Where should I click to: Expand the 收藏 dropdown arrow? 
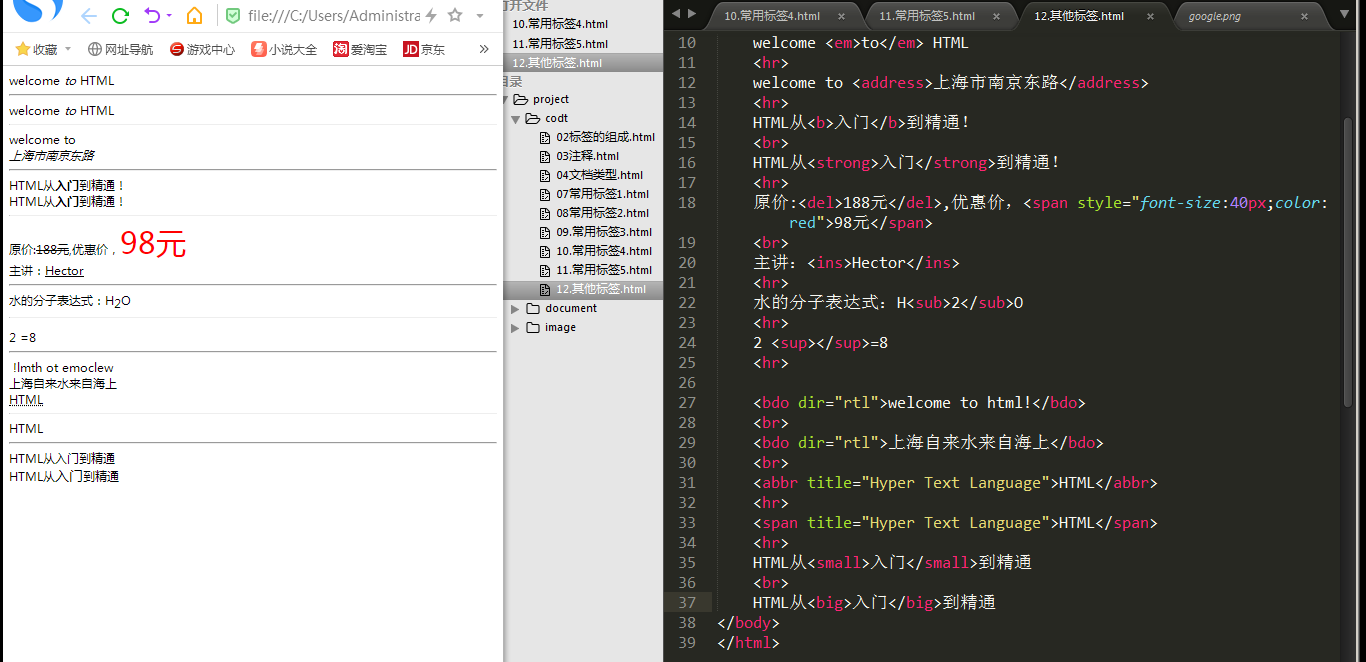(68, 49)
